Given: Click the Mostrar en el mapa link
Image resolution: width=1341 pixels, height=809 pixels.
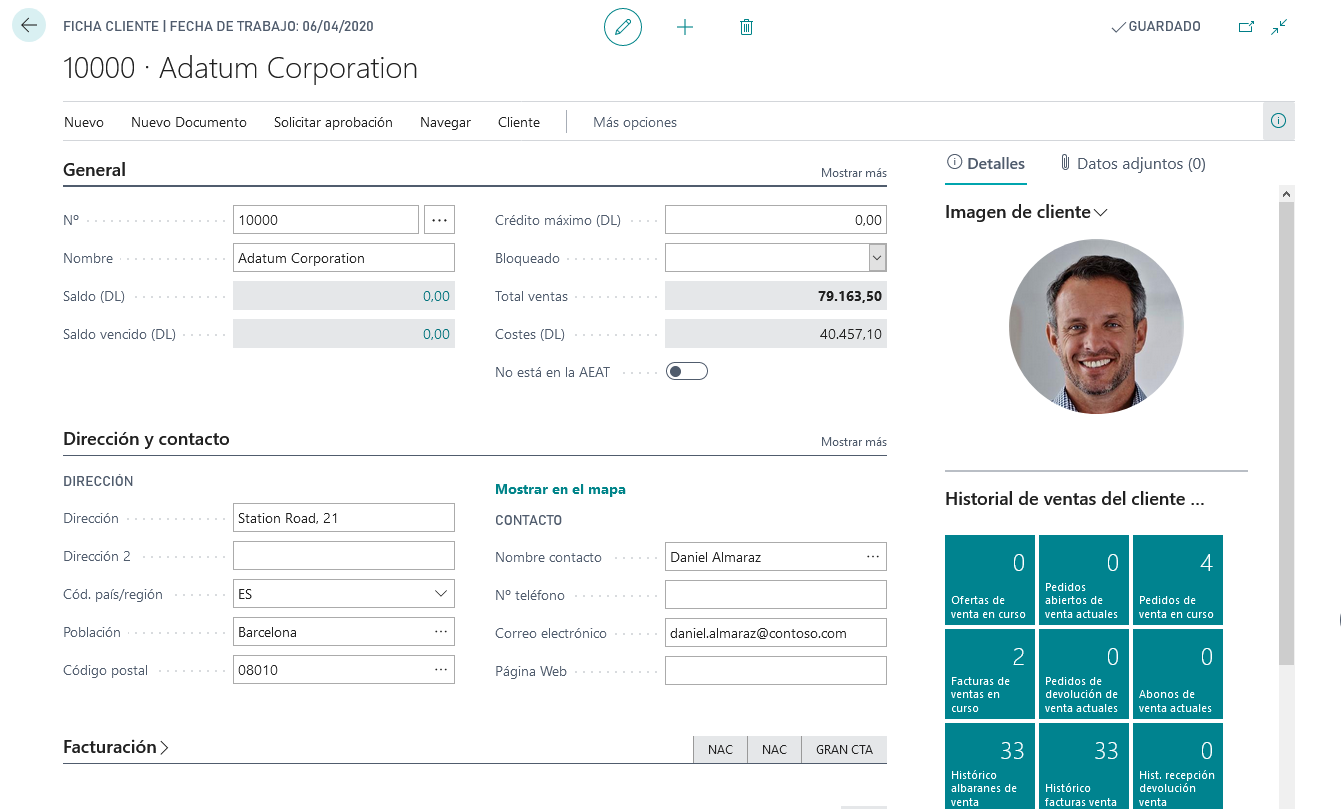Looking at the screenshot, I should [560, 489].
